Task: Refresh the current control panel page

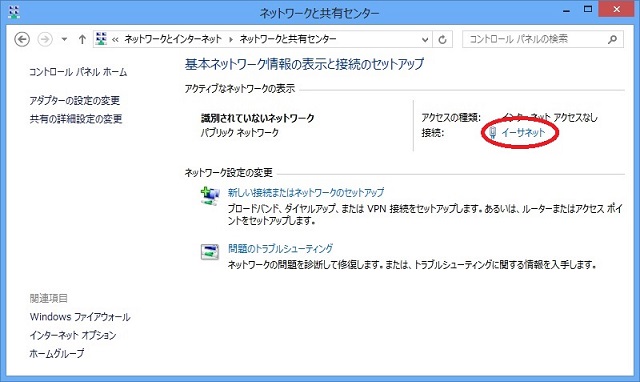Action: [442, 40]
